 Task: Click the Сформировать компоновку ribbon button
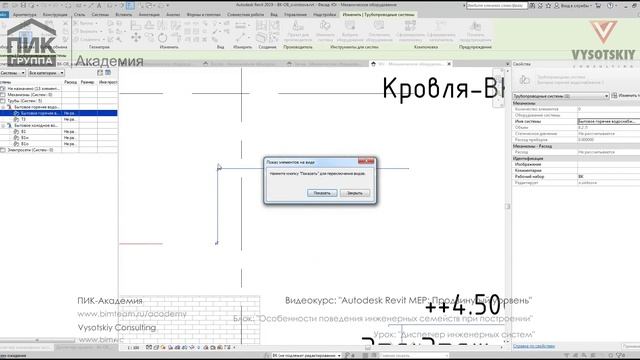410,32
